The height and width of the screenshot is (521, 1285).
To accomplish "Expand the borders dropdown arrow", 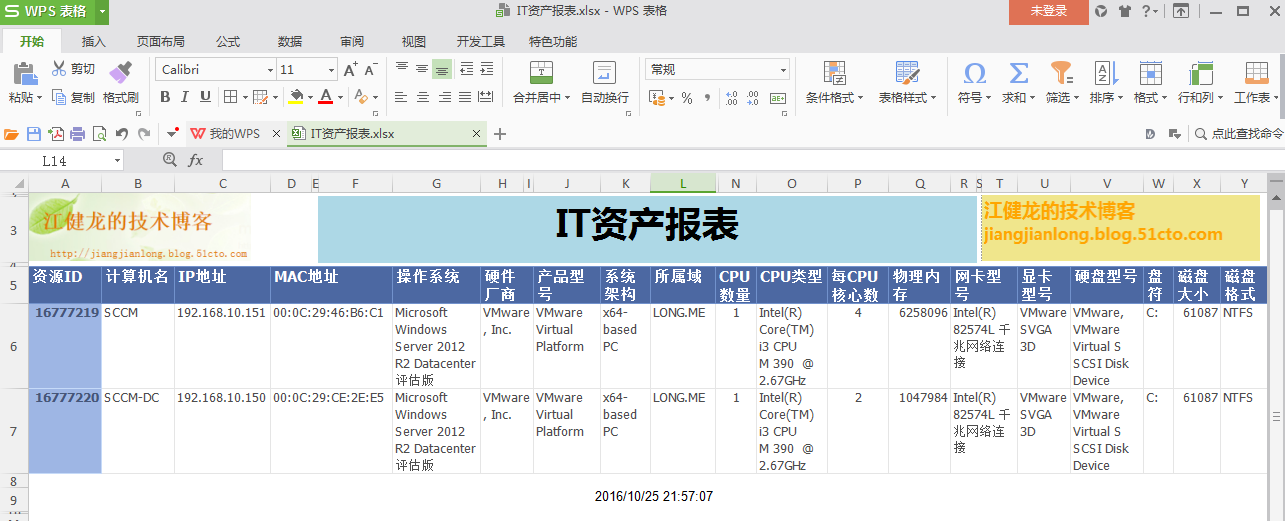I will [x=245, y=98].
